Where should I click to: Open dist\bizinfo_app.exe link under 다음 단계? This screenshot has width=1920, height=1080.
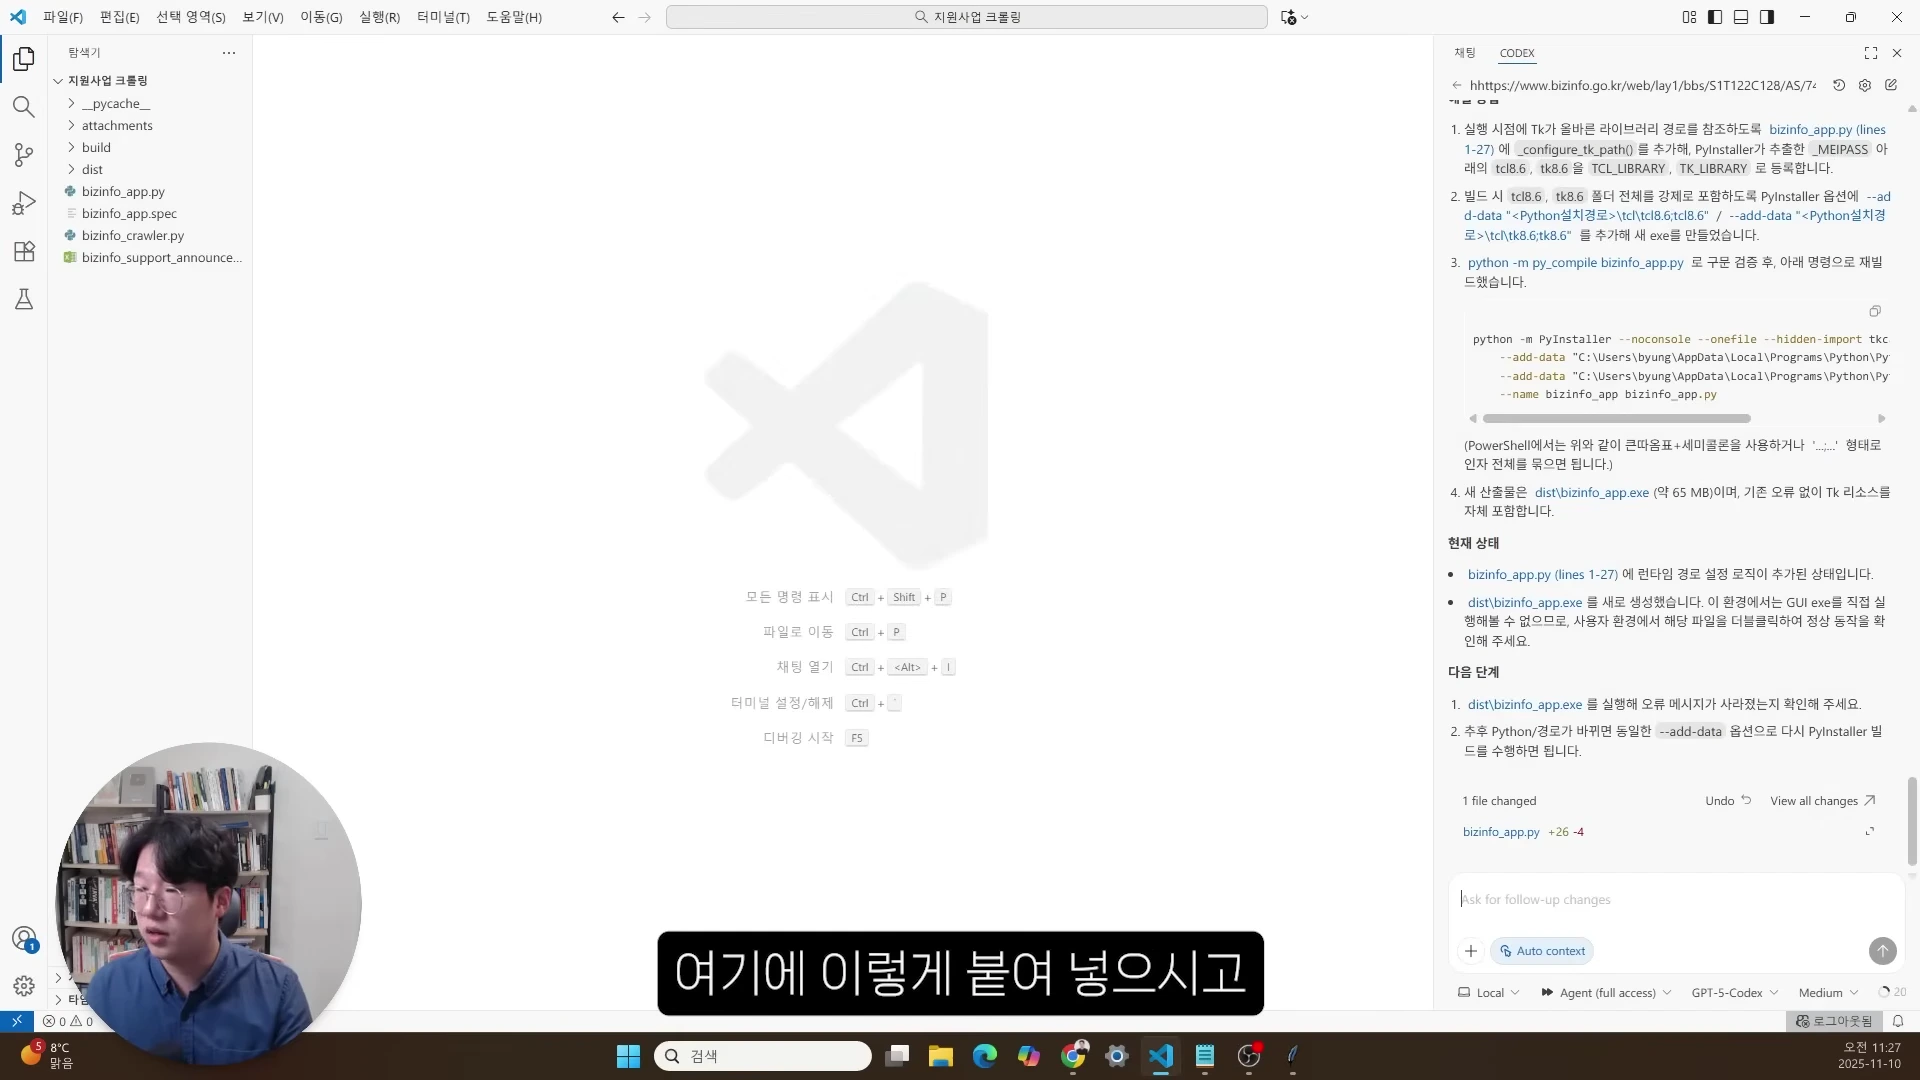tap(1524, 705)
